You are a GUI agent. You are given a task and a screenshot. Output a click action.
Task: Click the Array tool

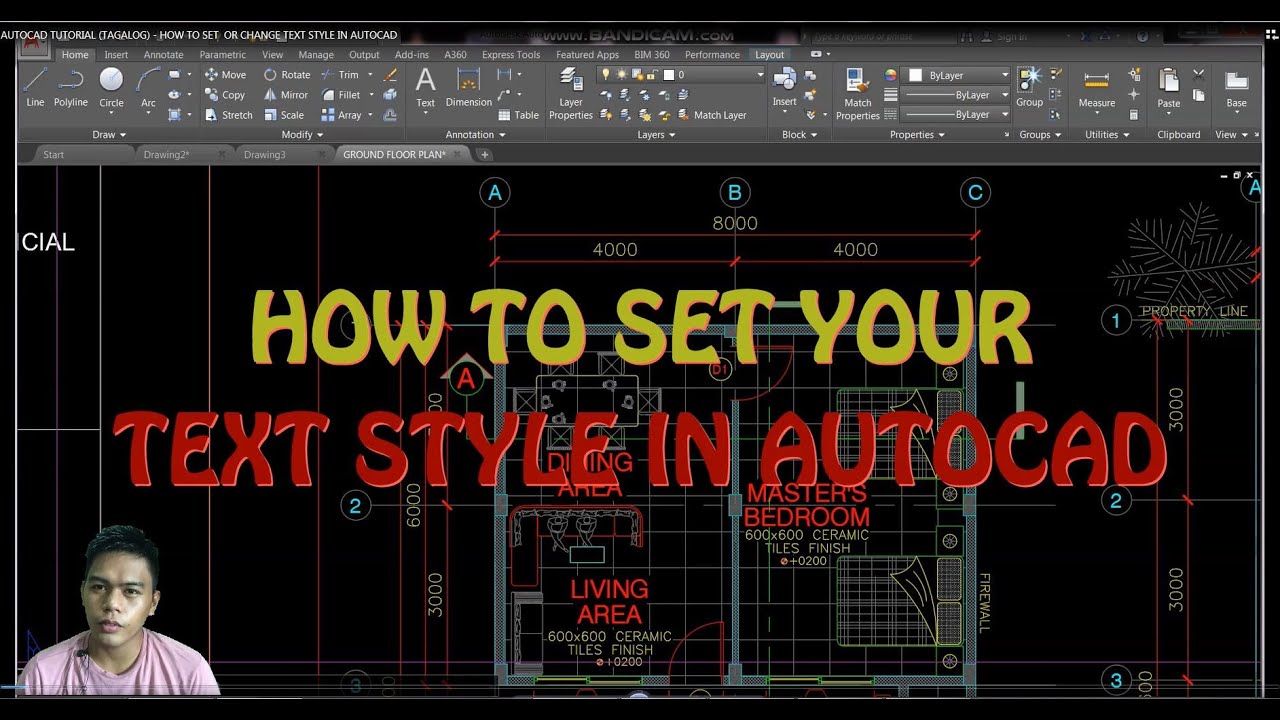341,115
